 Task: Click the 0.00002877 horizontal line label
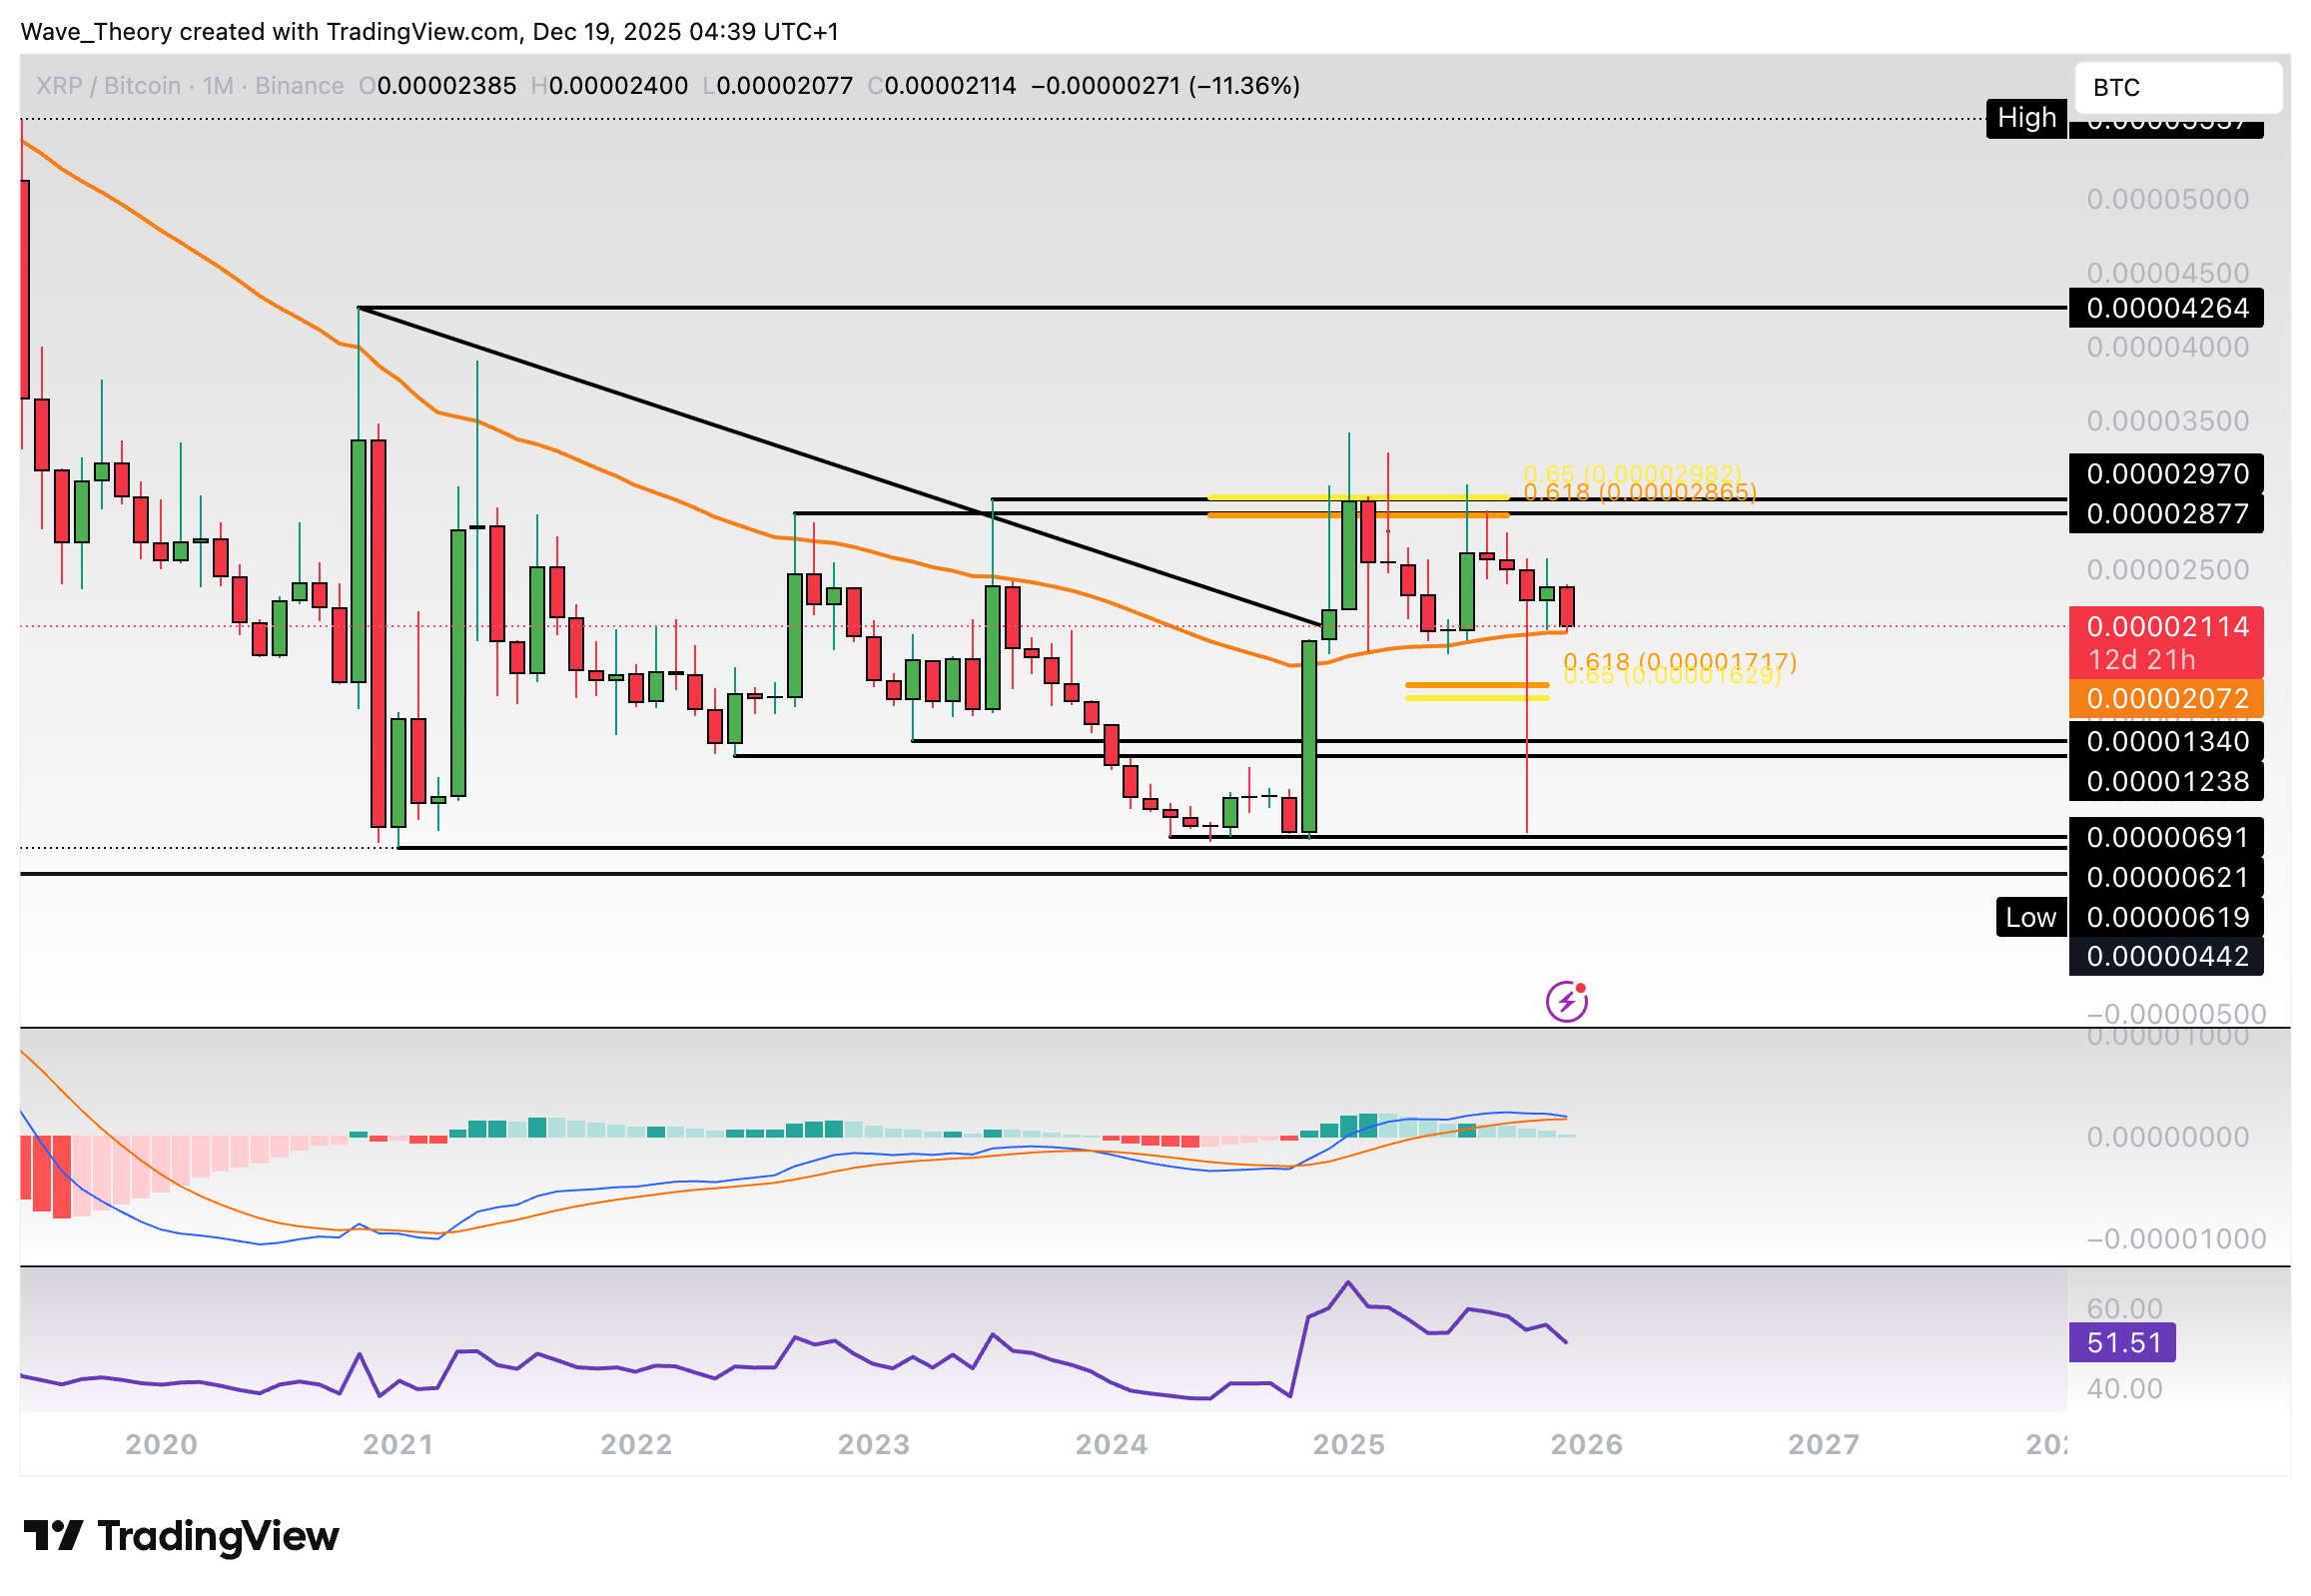(2165, 513)
